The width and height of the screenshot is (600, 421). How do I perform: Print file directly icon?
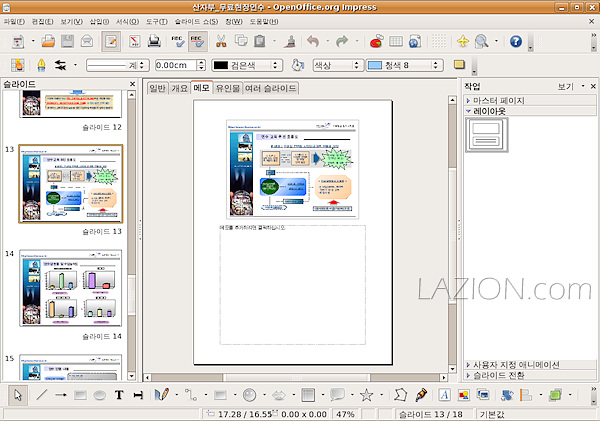(x=154, y=41)
